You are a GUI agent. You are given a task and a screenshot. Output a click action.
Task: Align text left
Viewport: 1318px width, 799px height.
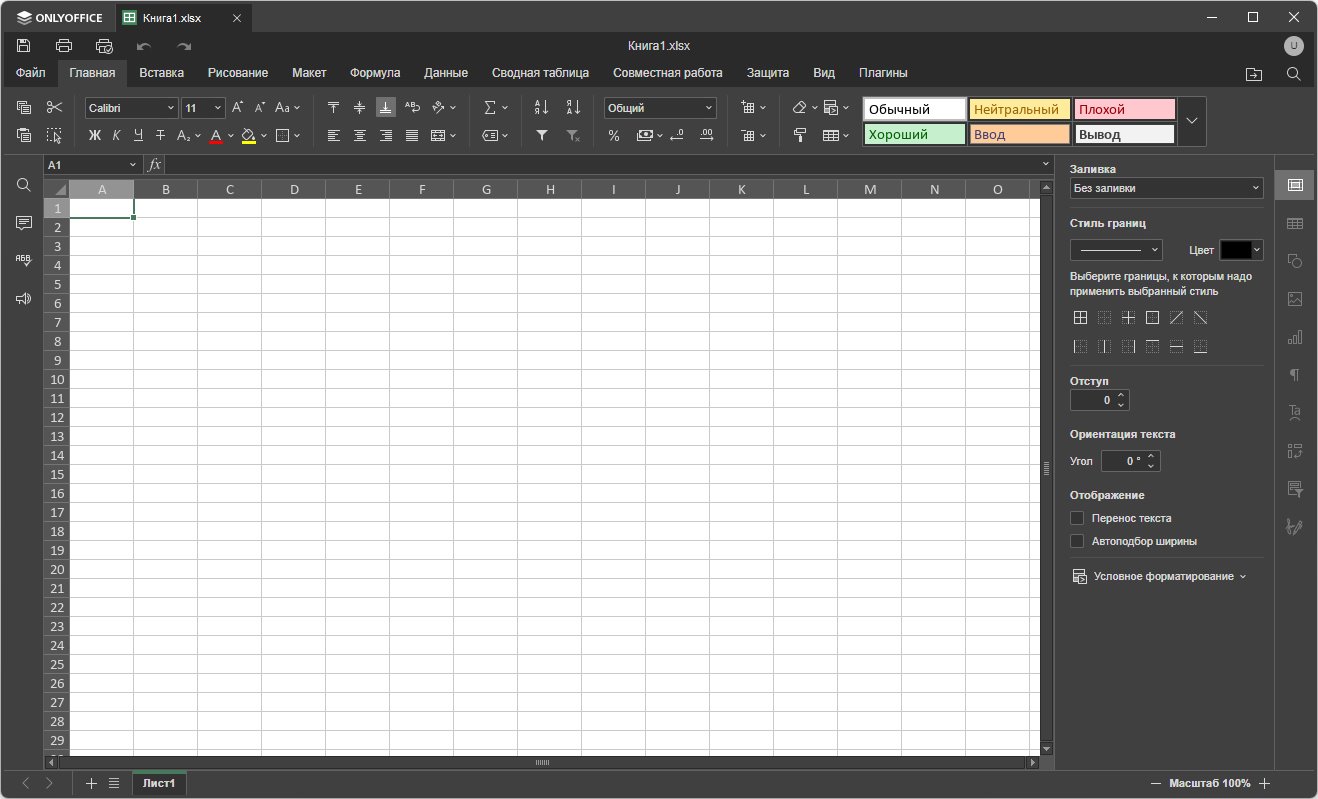pyautogui.click(x=334, y=135)
